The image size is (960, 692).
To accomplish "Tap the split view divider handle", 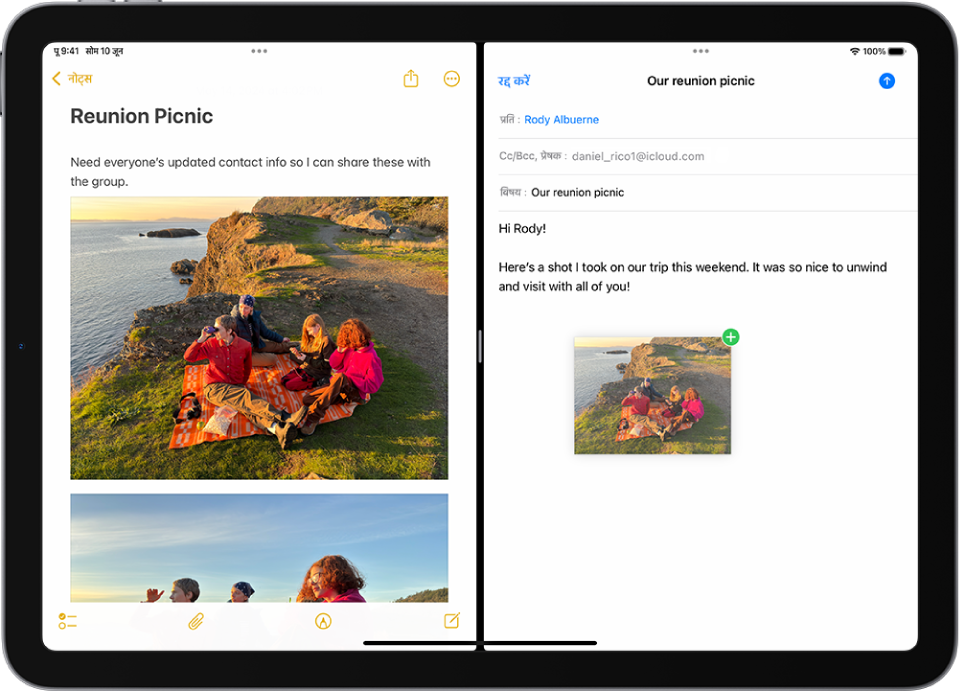I will pos(480,346).
